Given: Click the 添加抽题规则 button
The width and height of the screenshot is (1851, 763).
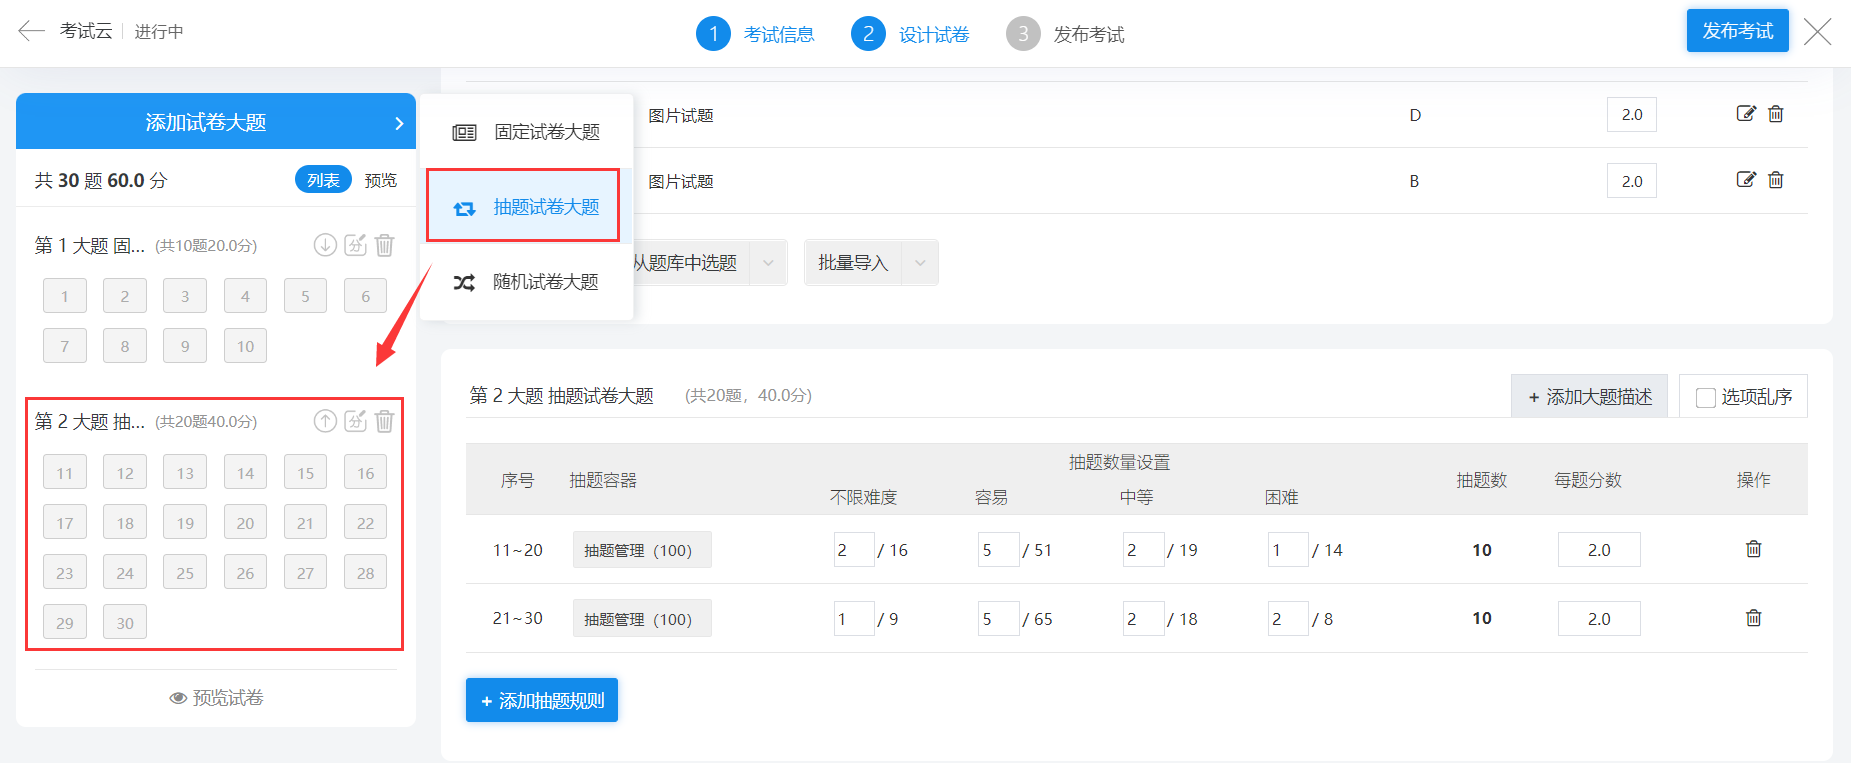Looking at the screenshot, I should point(542,701).
